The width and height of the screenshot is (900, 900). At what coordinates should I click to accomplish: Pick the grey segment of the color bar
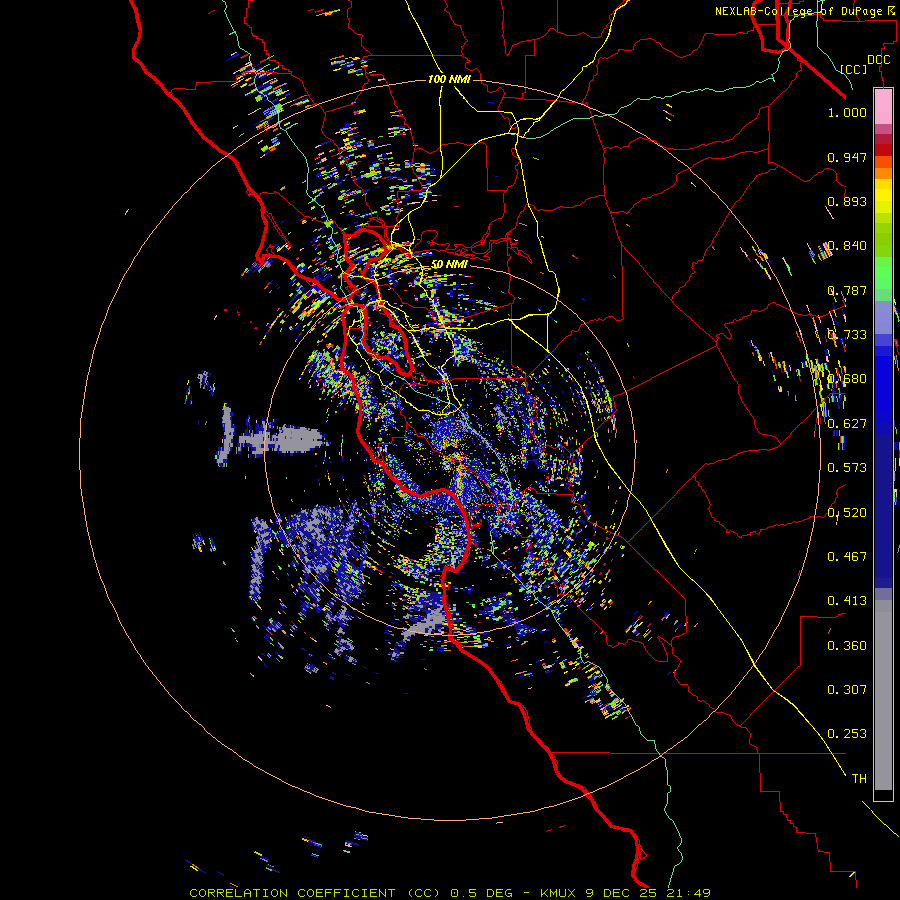(x=883, y=695)
